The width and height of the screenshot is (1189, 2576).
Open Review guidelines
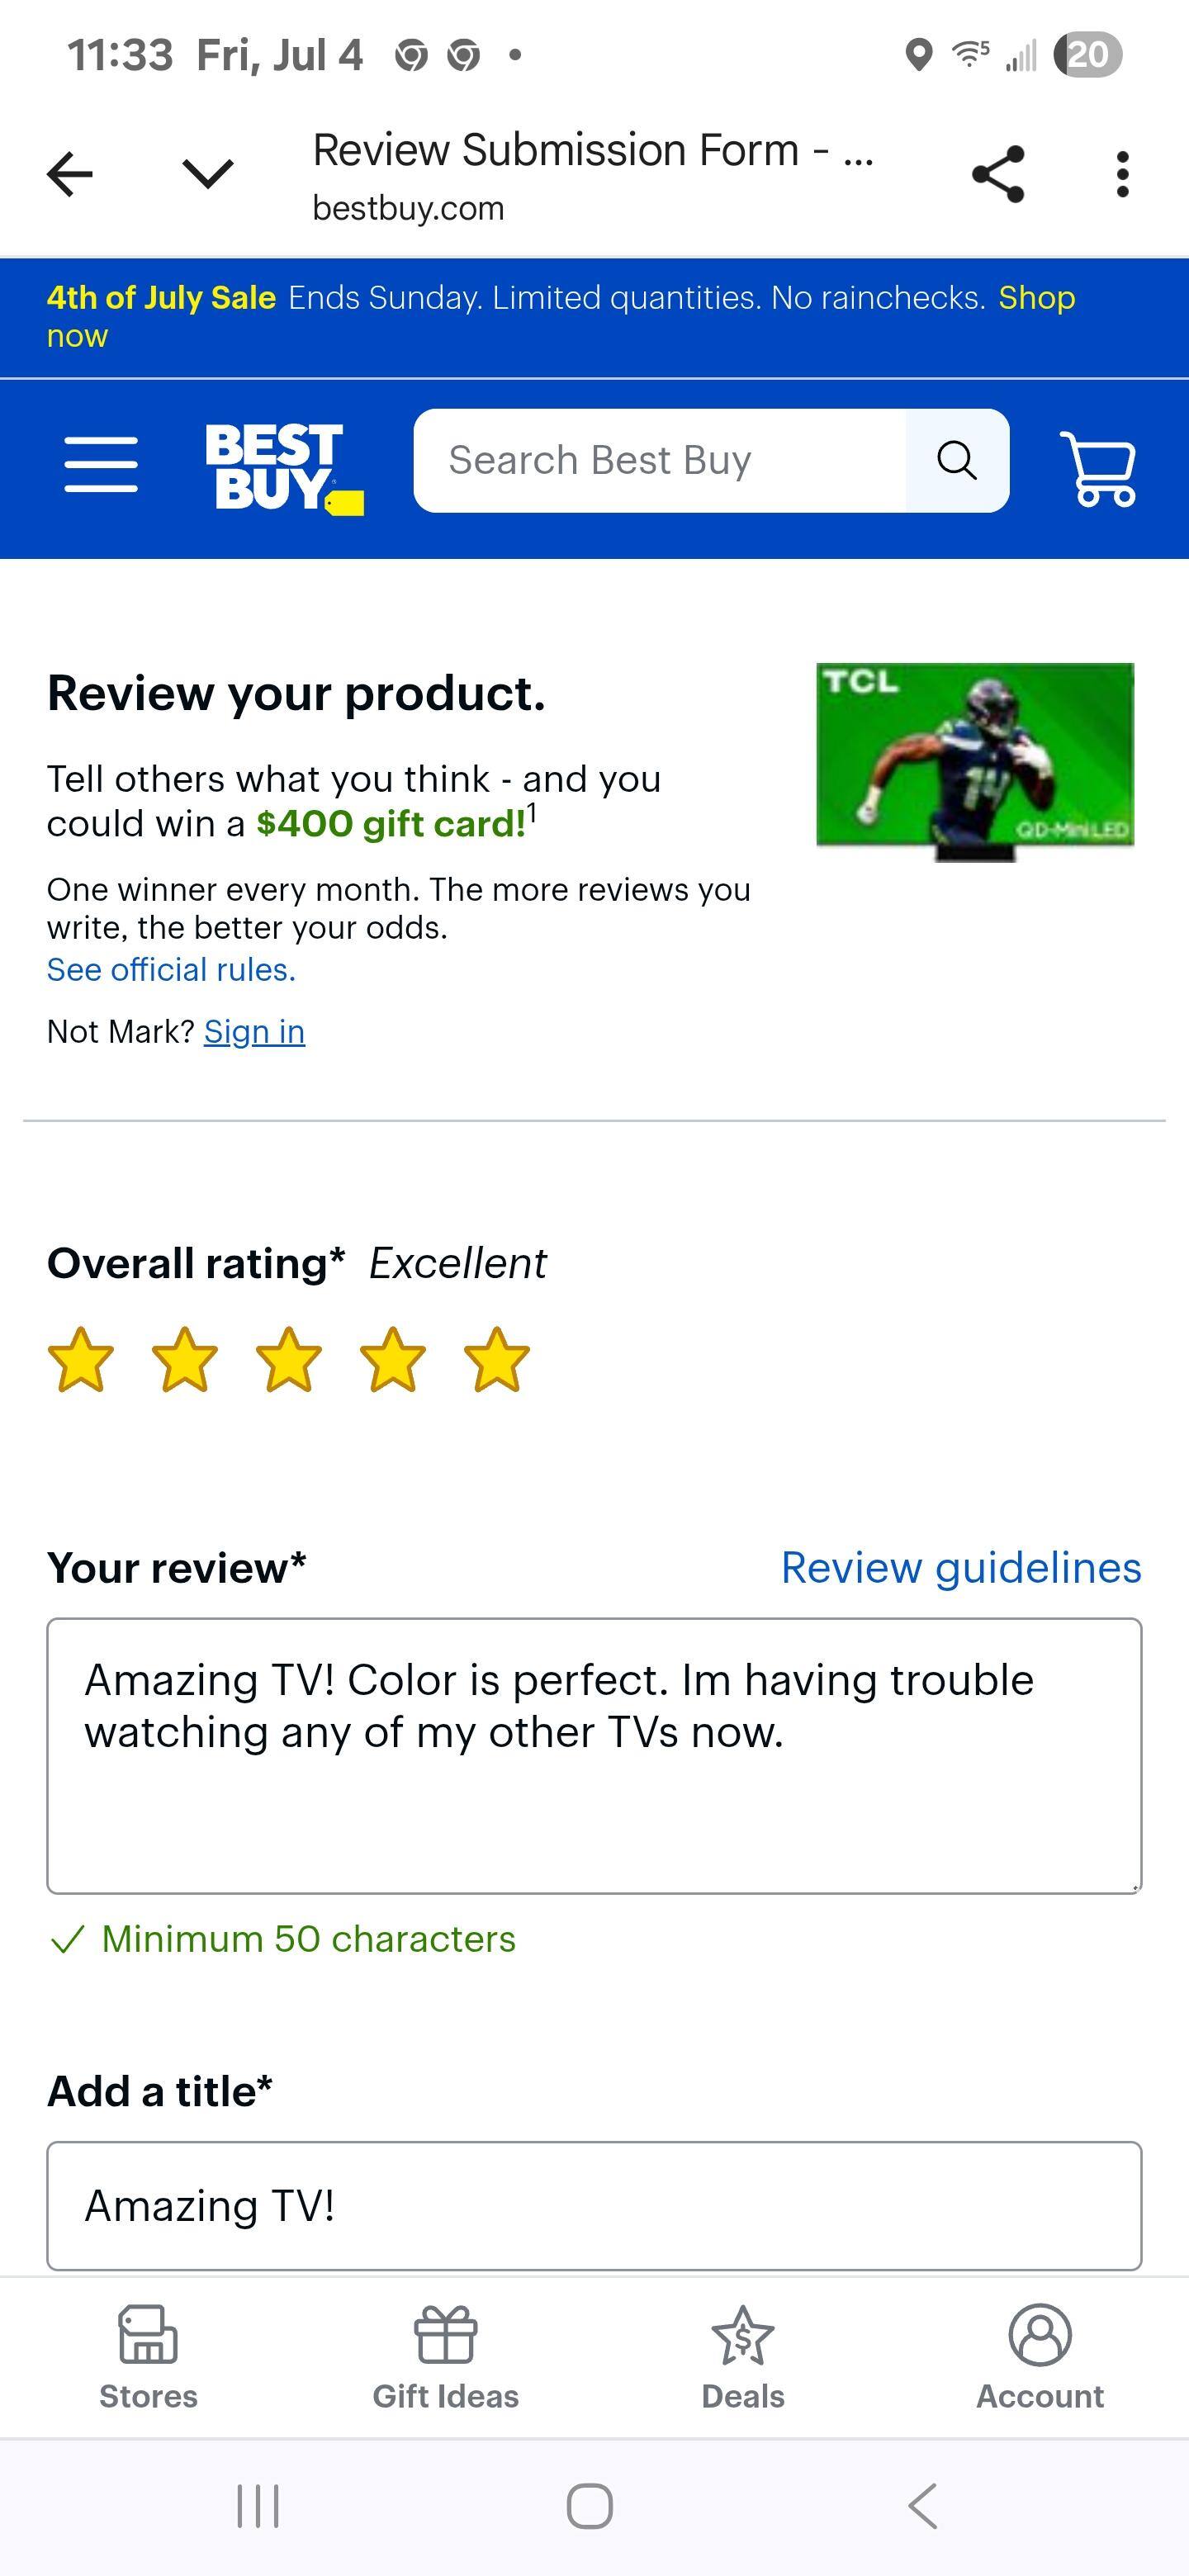click(960, 1568)
